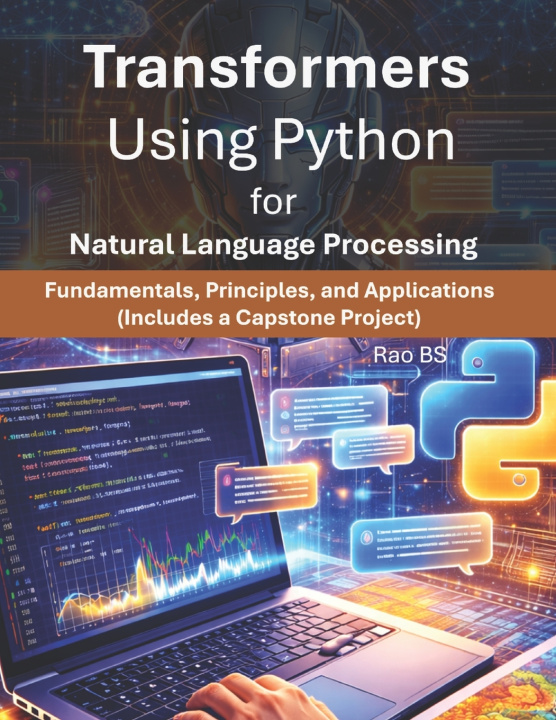Click "(Includes a Capstone Project)" text
The height and width of the screenshot is (720, 556).
pos(269,317)
